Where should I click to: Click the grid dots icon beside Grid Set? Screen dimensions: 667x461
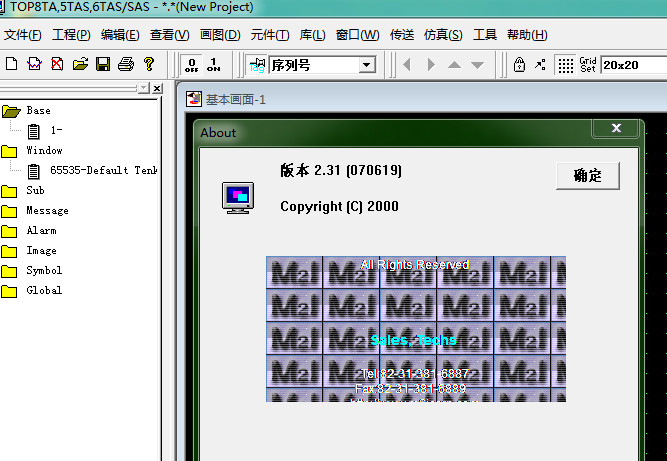(x=566, y=65)
